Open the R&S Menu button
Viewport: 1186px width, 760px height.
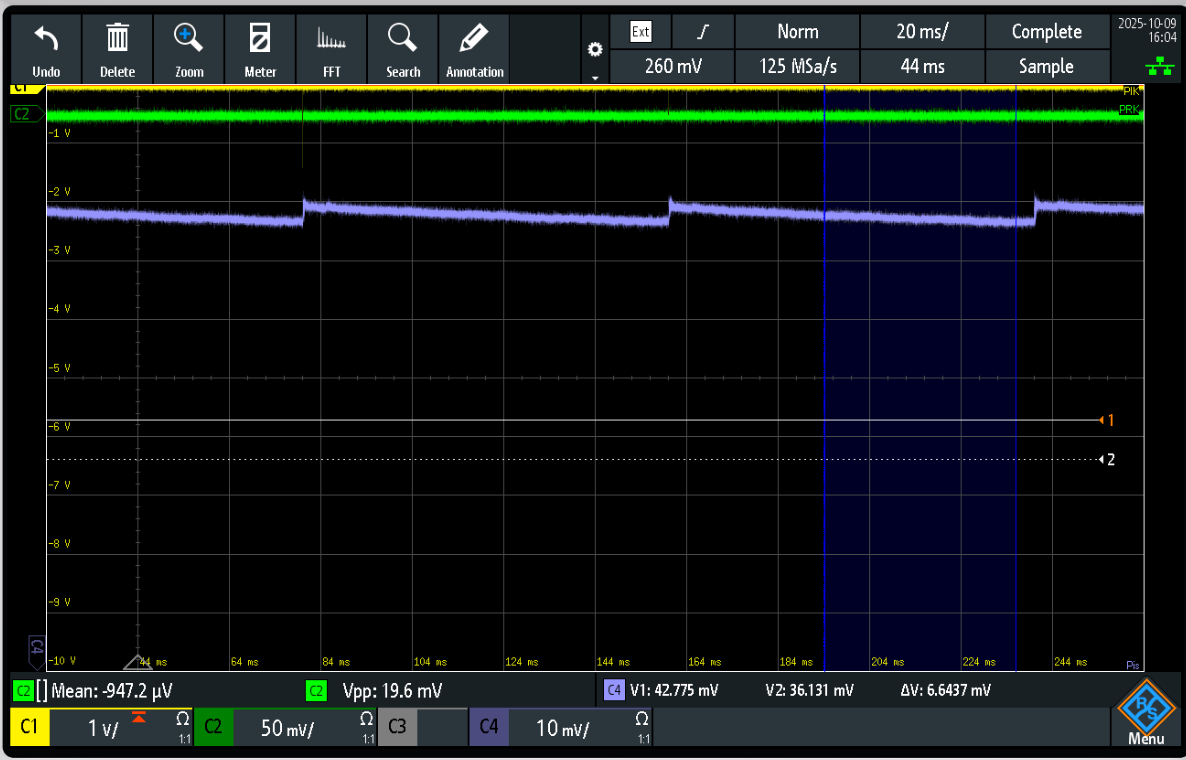pos(1145,712)
